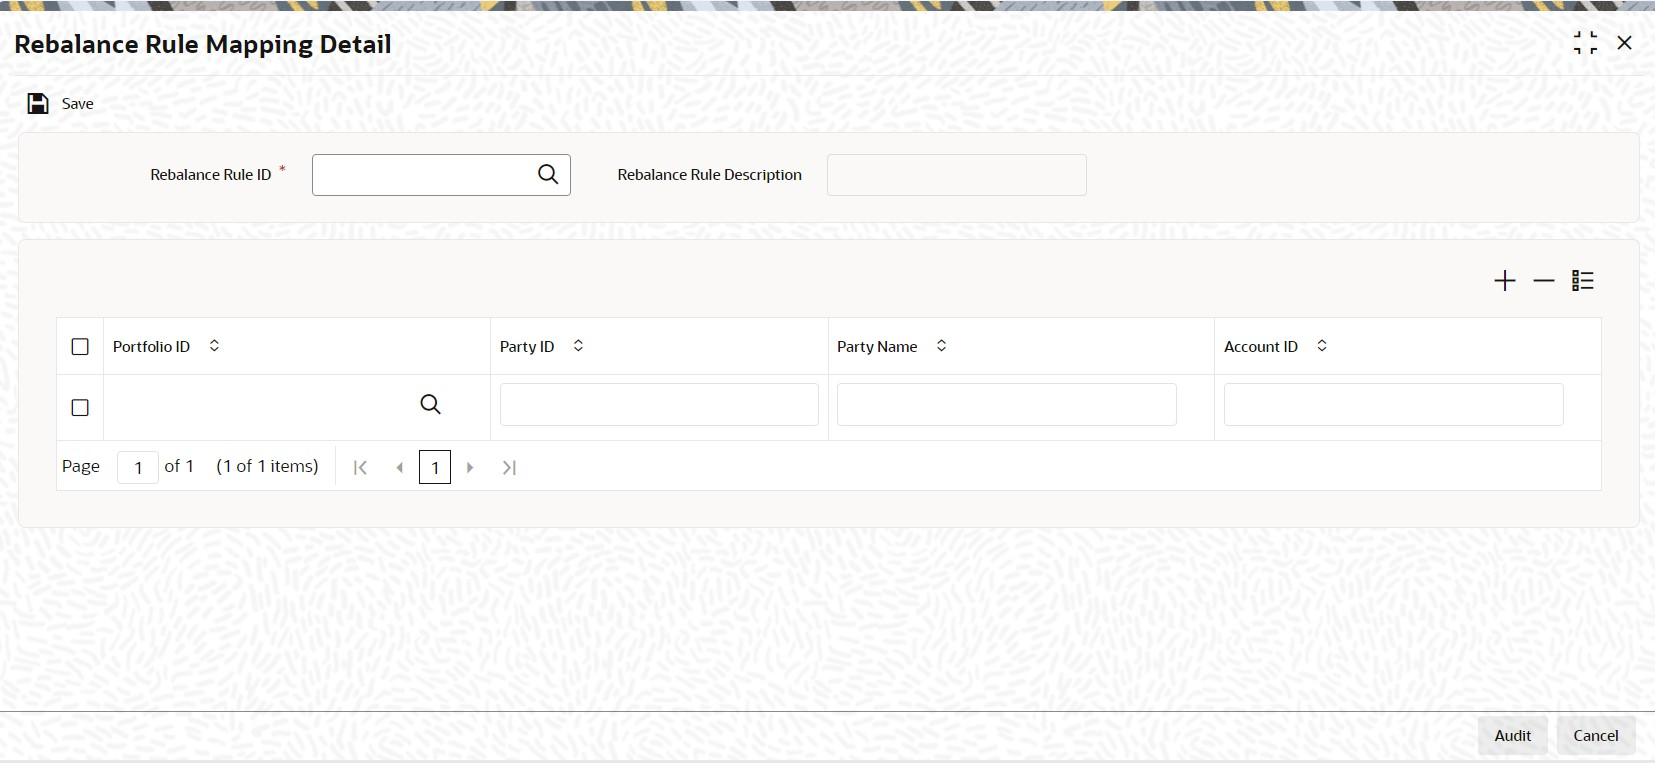
Task: Go to the last page of the table
Action: point(509,467)
